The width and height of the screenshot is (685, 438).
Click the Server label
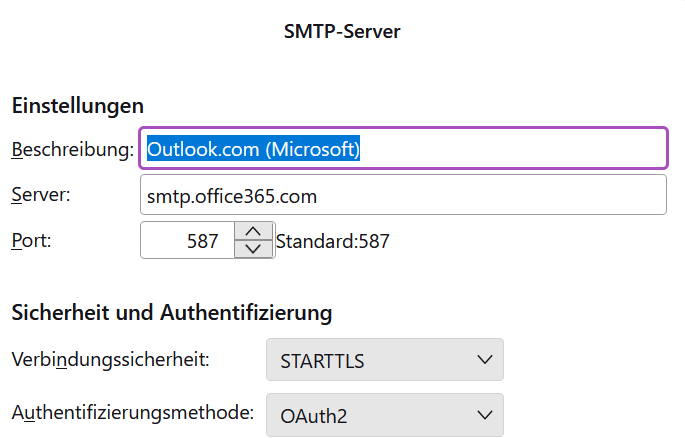point(41,194)
